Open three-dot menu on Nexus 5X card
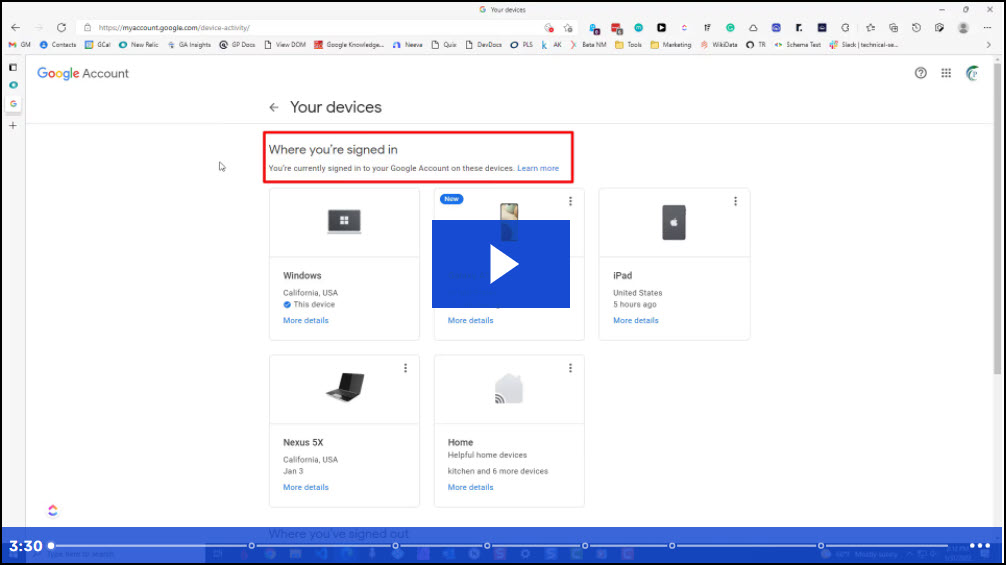Screen dimensions: 1006x565 [x=405, y=368]
